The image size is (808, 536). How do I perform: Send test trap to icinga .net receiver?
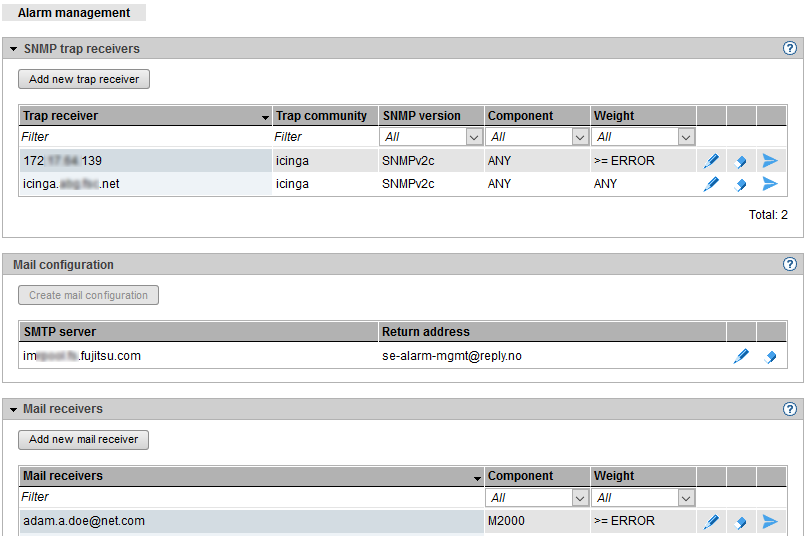770,184
